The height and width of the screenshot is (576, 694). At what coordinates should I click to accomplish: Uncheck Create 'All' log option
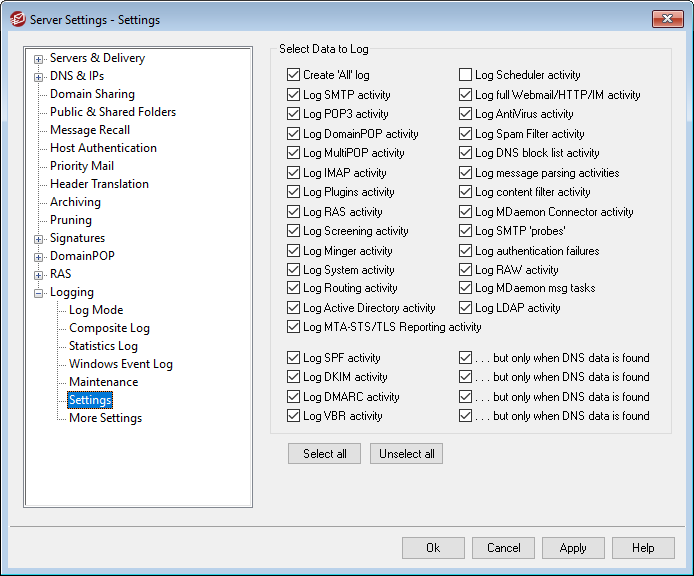(293, 75)
